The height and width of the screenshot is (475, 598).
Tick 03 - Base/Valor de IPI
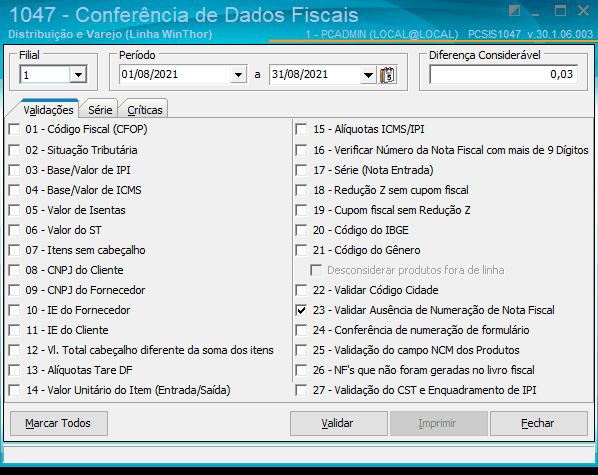point(14,170)
